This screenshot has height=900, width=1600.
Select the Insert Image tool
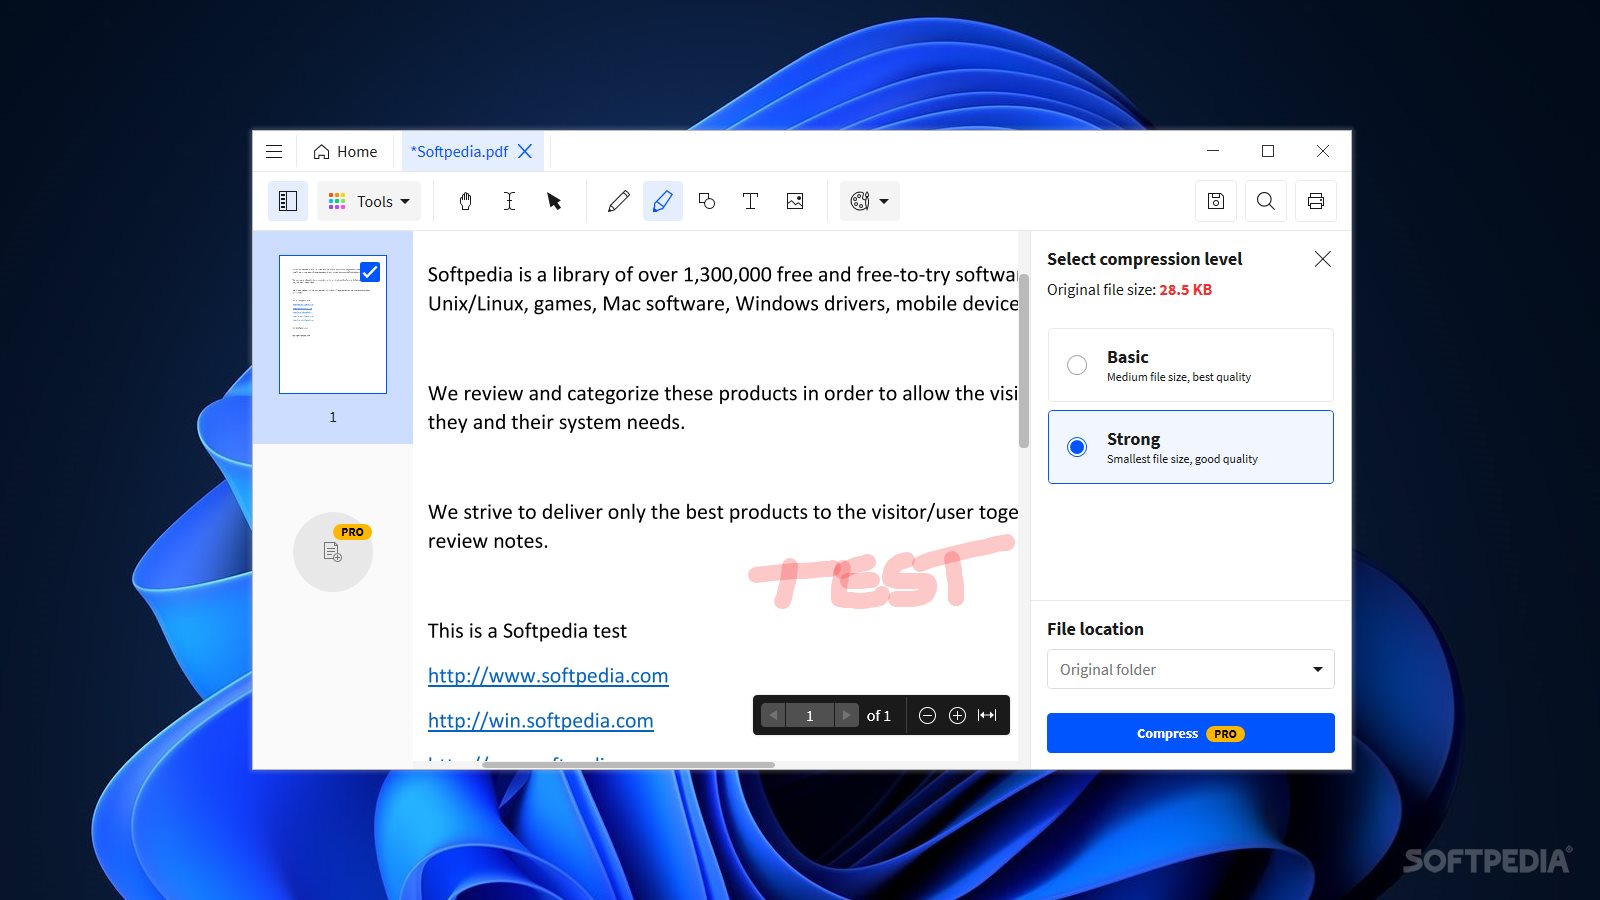point(795,201)
